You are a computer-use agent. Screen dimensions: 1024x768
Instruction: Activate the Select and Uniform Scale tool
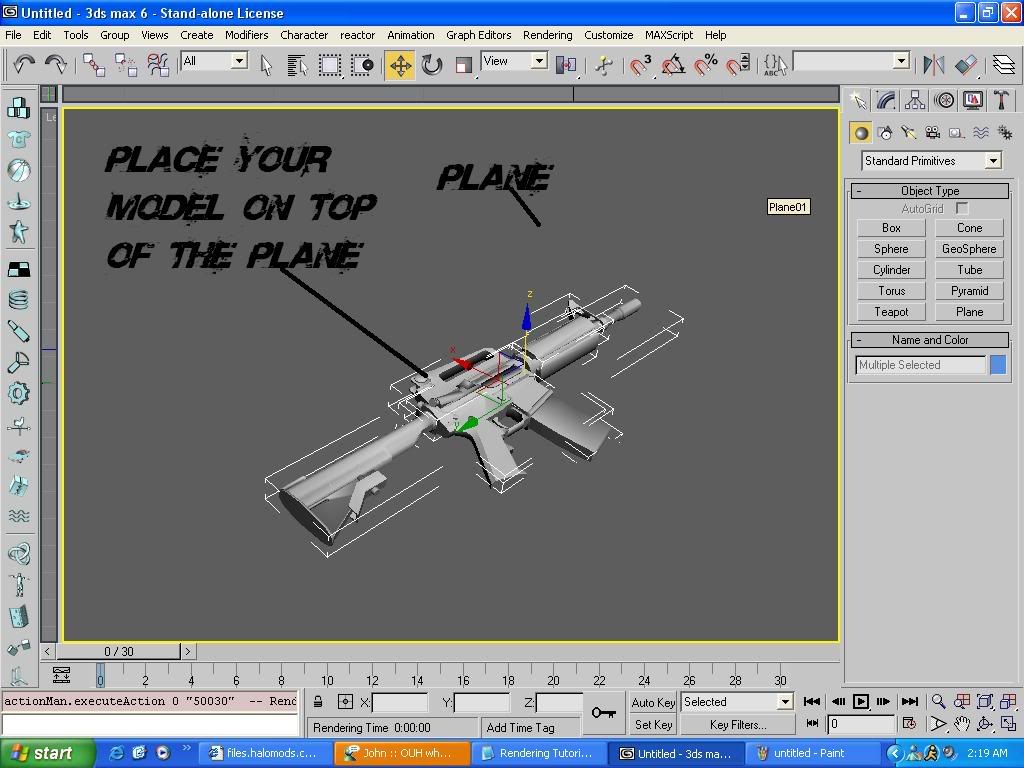pyautogui.click(x=464, y=65)
